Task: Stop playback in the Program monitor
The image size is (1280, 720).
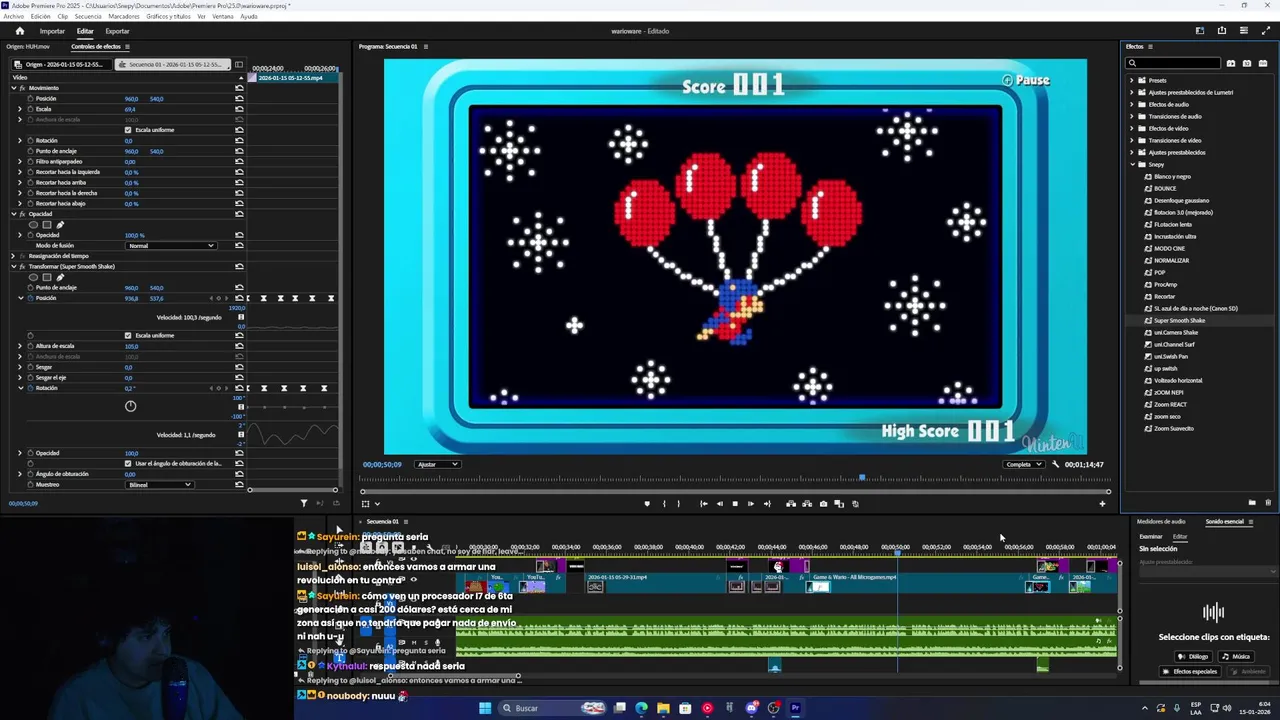Action: [735, 504]
